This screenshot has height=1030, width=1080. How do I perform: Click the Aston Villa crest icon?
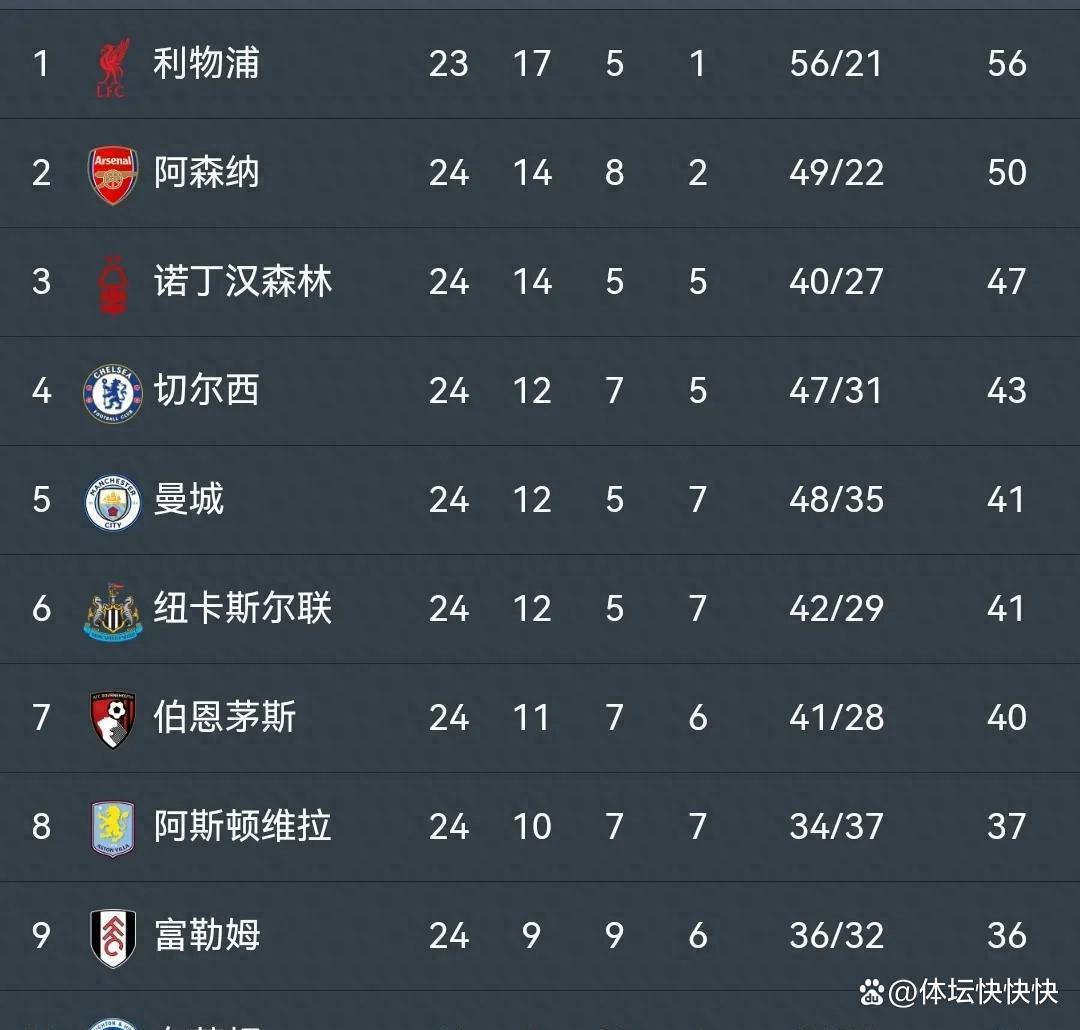click(x=112, y=828)
